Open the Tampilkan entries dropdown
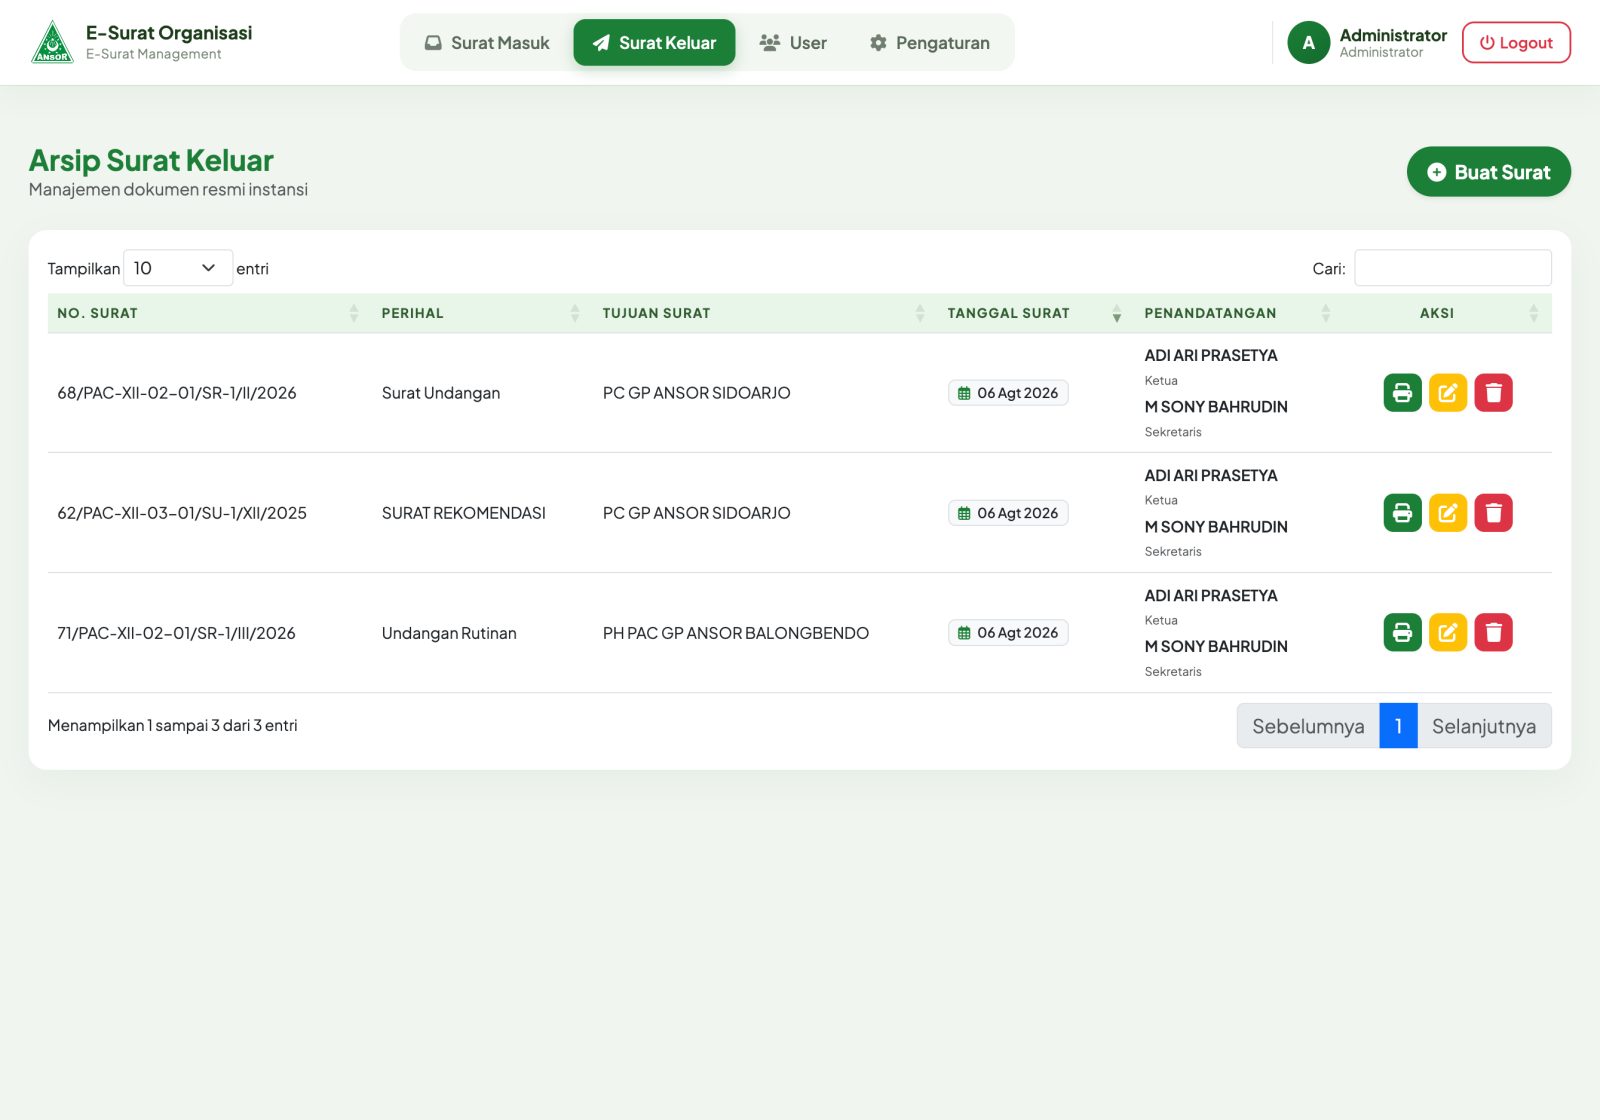Image resolution: width=1600 pixels, height=1120 pixels. point(178,268)
